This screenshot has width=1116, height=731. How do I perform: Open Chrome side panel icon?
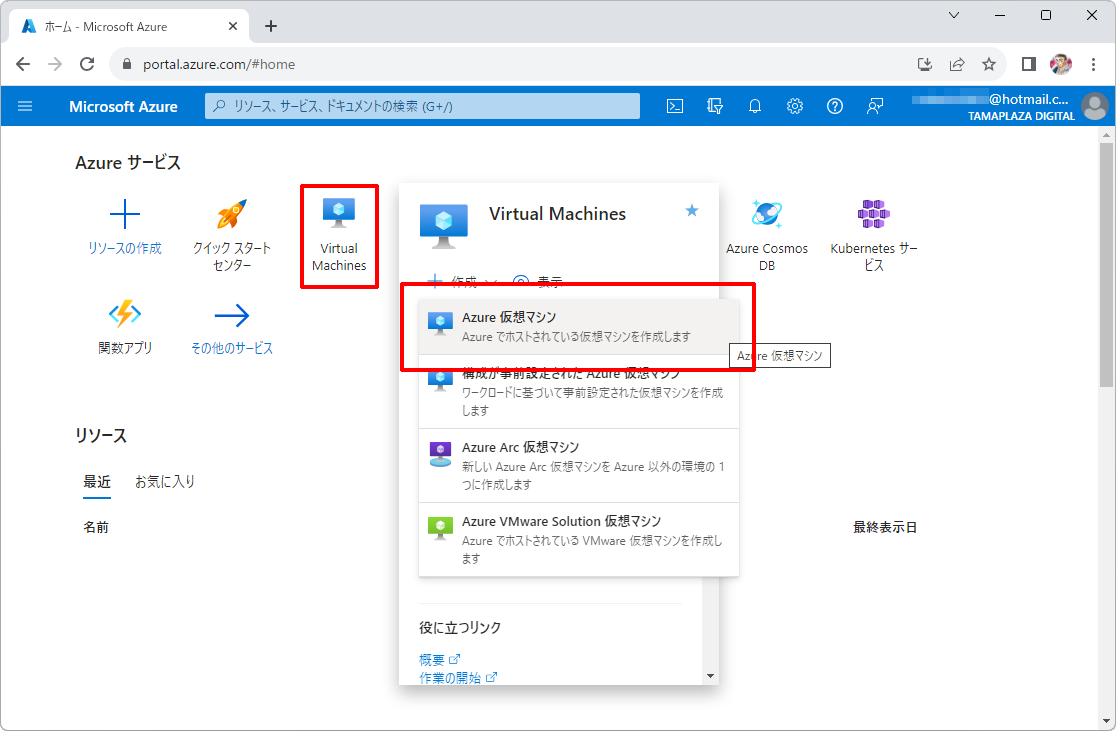pos(1028,64)
